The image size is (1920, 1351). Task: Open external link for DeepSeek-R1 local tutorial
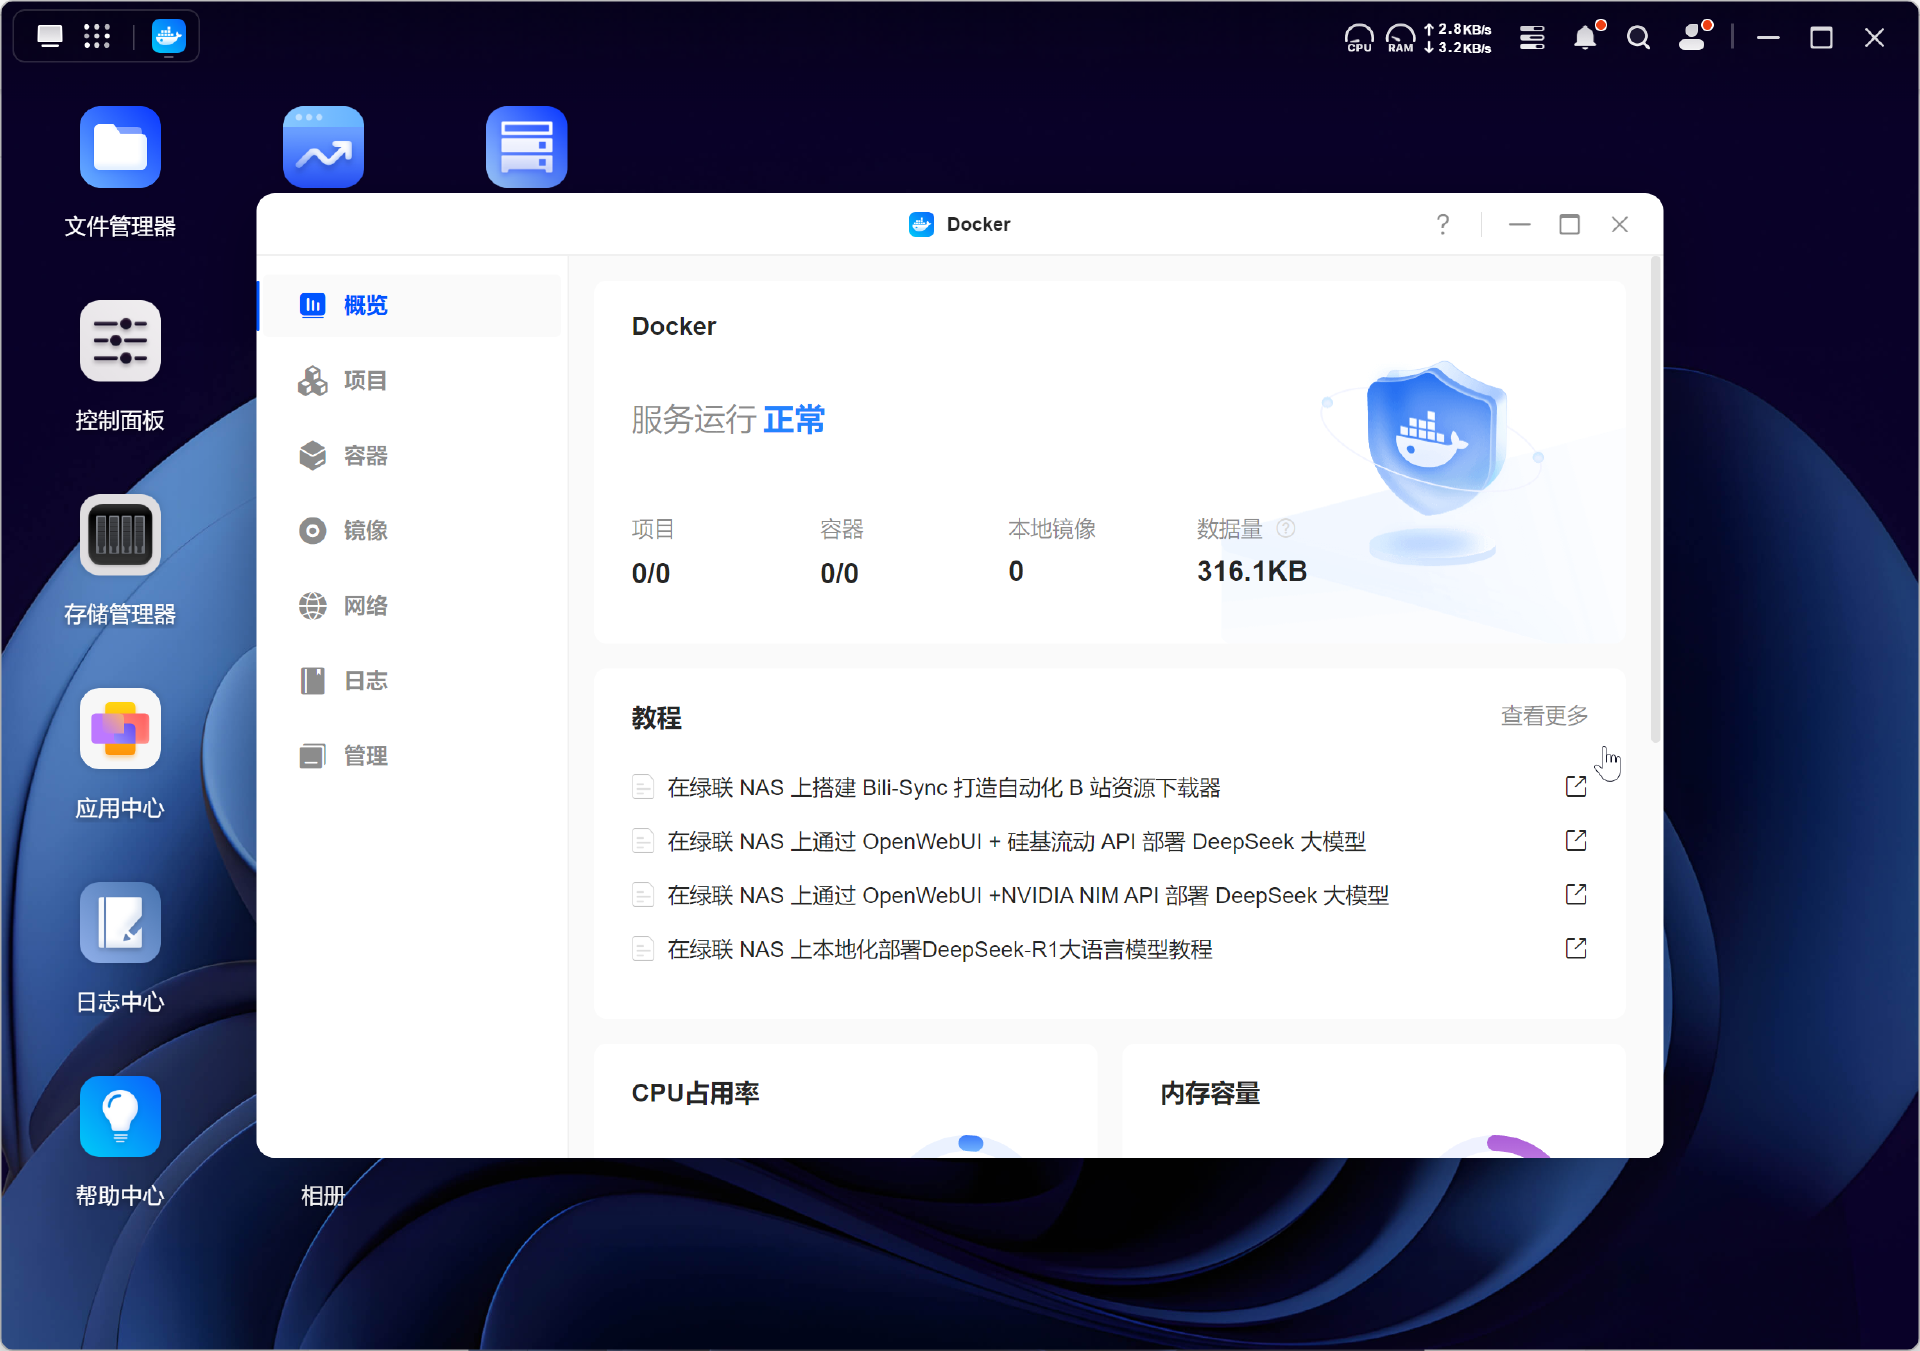(x=1576, y=949)
